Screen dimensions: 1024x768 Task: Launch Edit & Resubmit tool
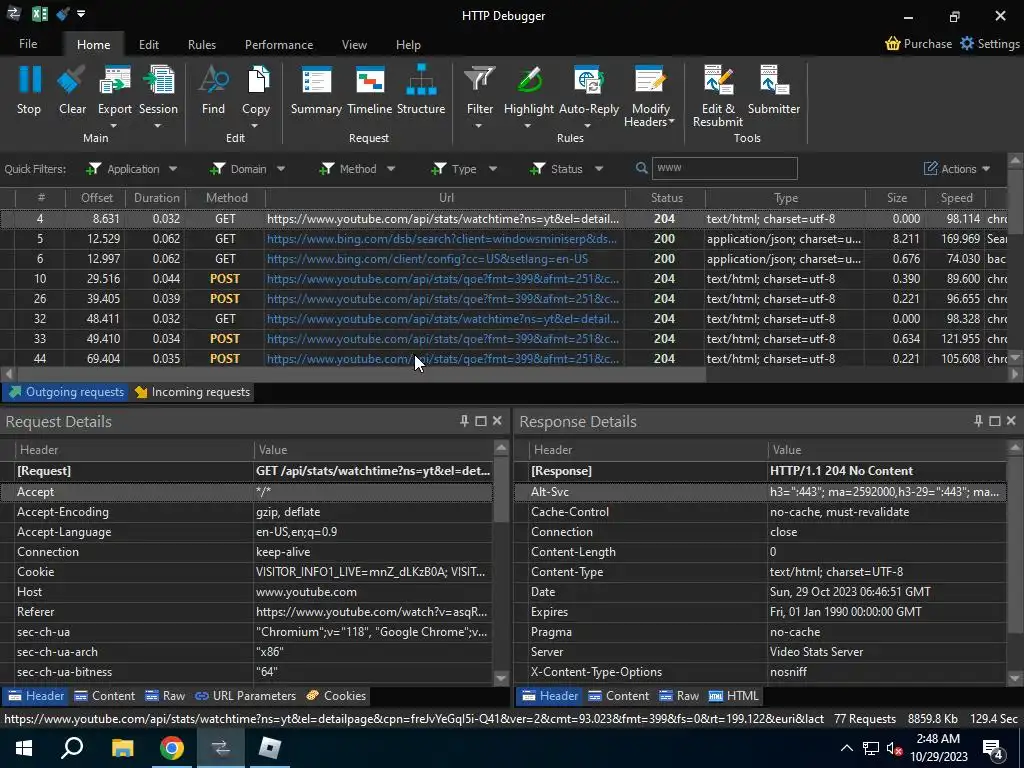[718, 95]
